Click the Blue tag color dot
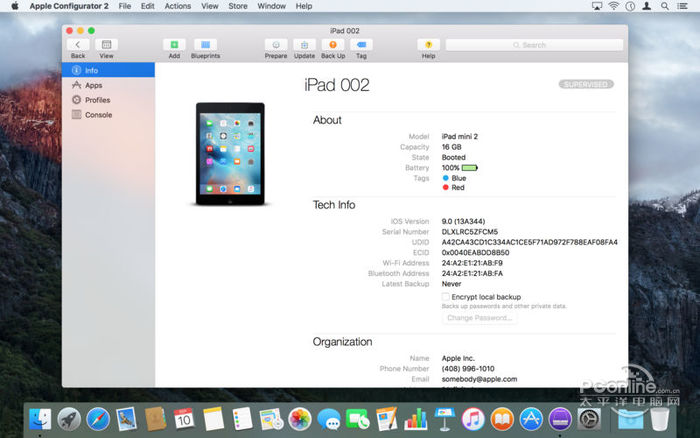Screen dimensions: 700x438 [x=445, y=178]
